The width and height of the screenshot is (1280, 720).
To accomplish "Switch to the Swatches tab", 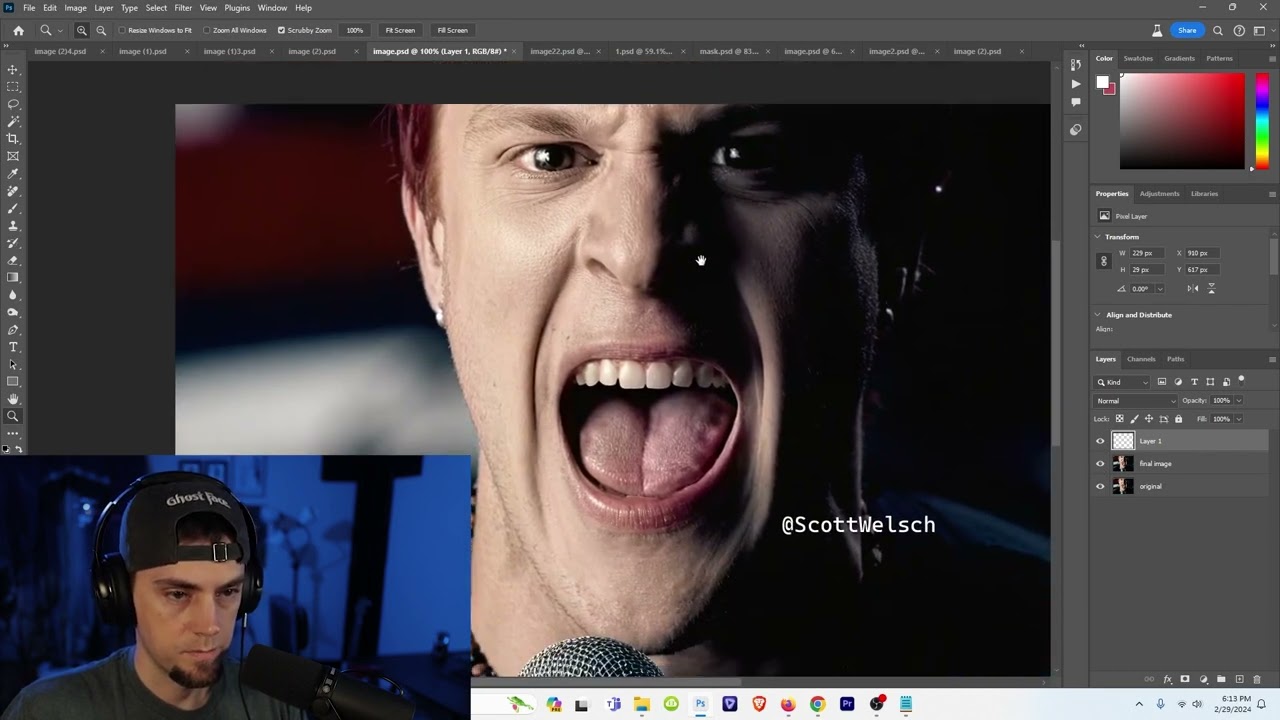I will (1138, 59).
